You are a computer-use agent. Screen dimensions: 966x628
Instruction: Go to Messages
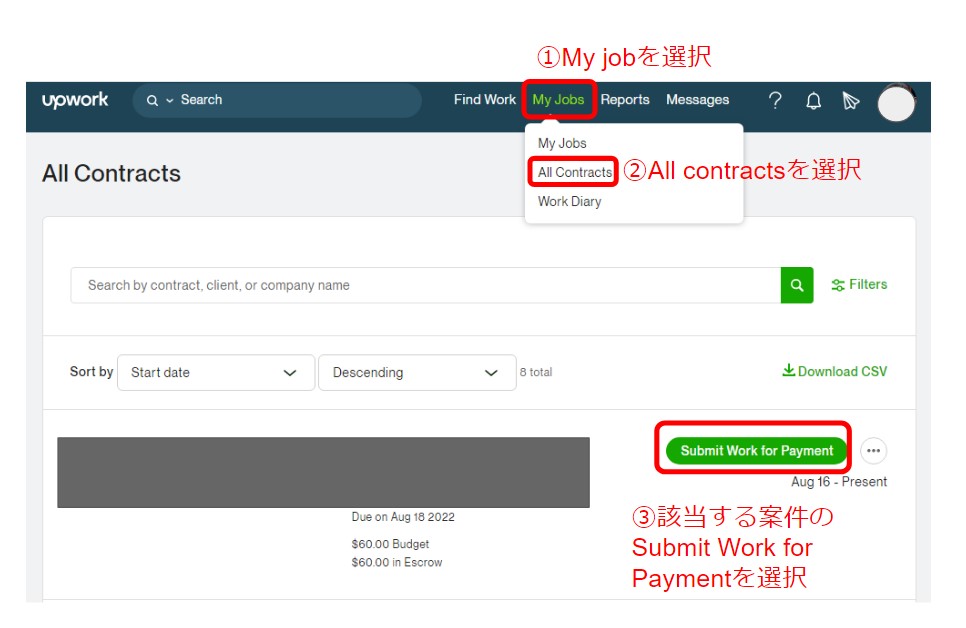pos(697,99)
